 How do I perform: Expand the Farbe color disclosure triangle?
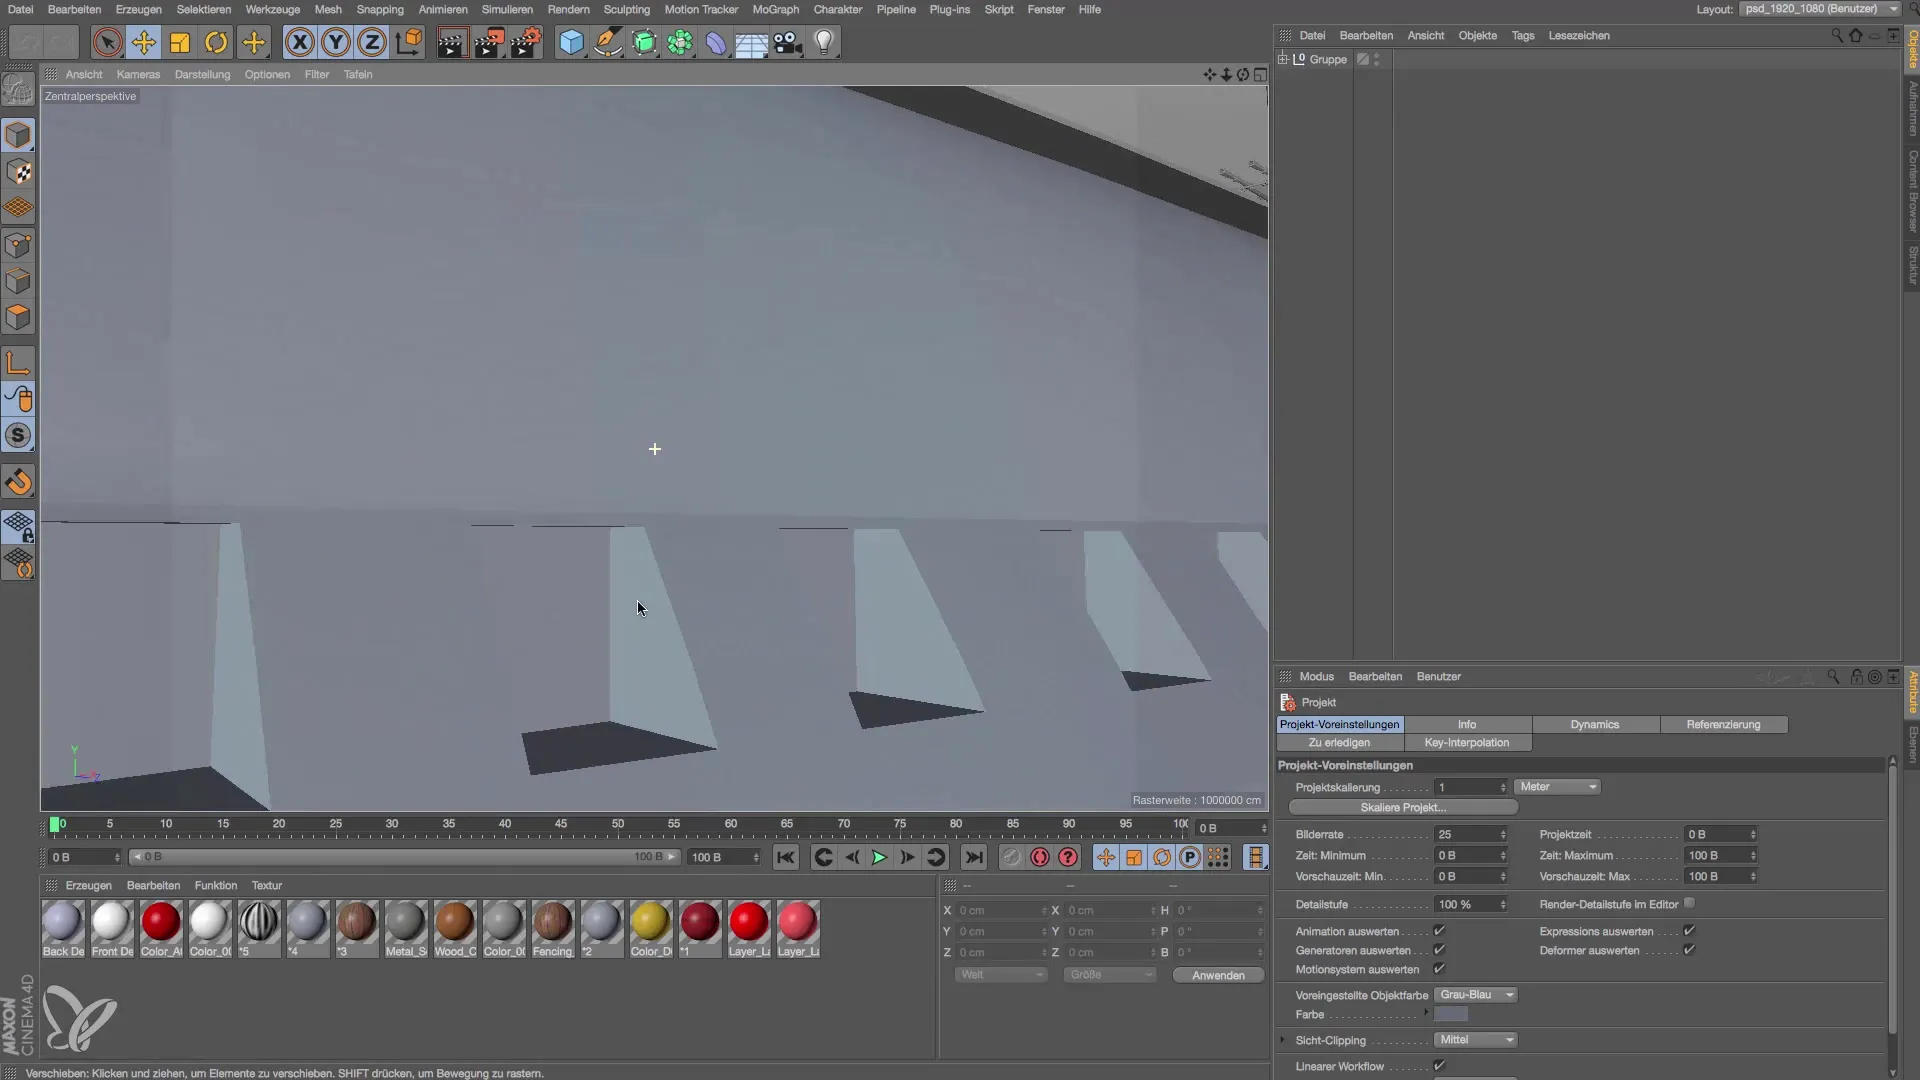(x=1426, y=1013)
